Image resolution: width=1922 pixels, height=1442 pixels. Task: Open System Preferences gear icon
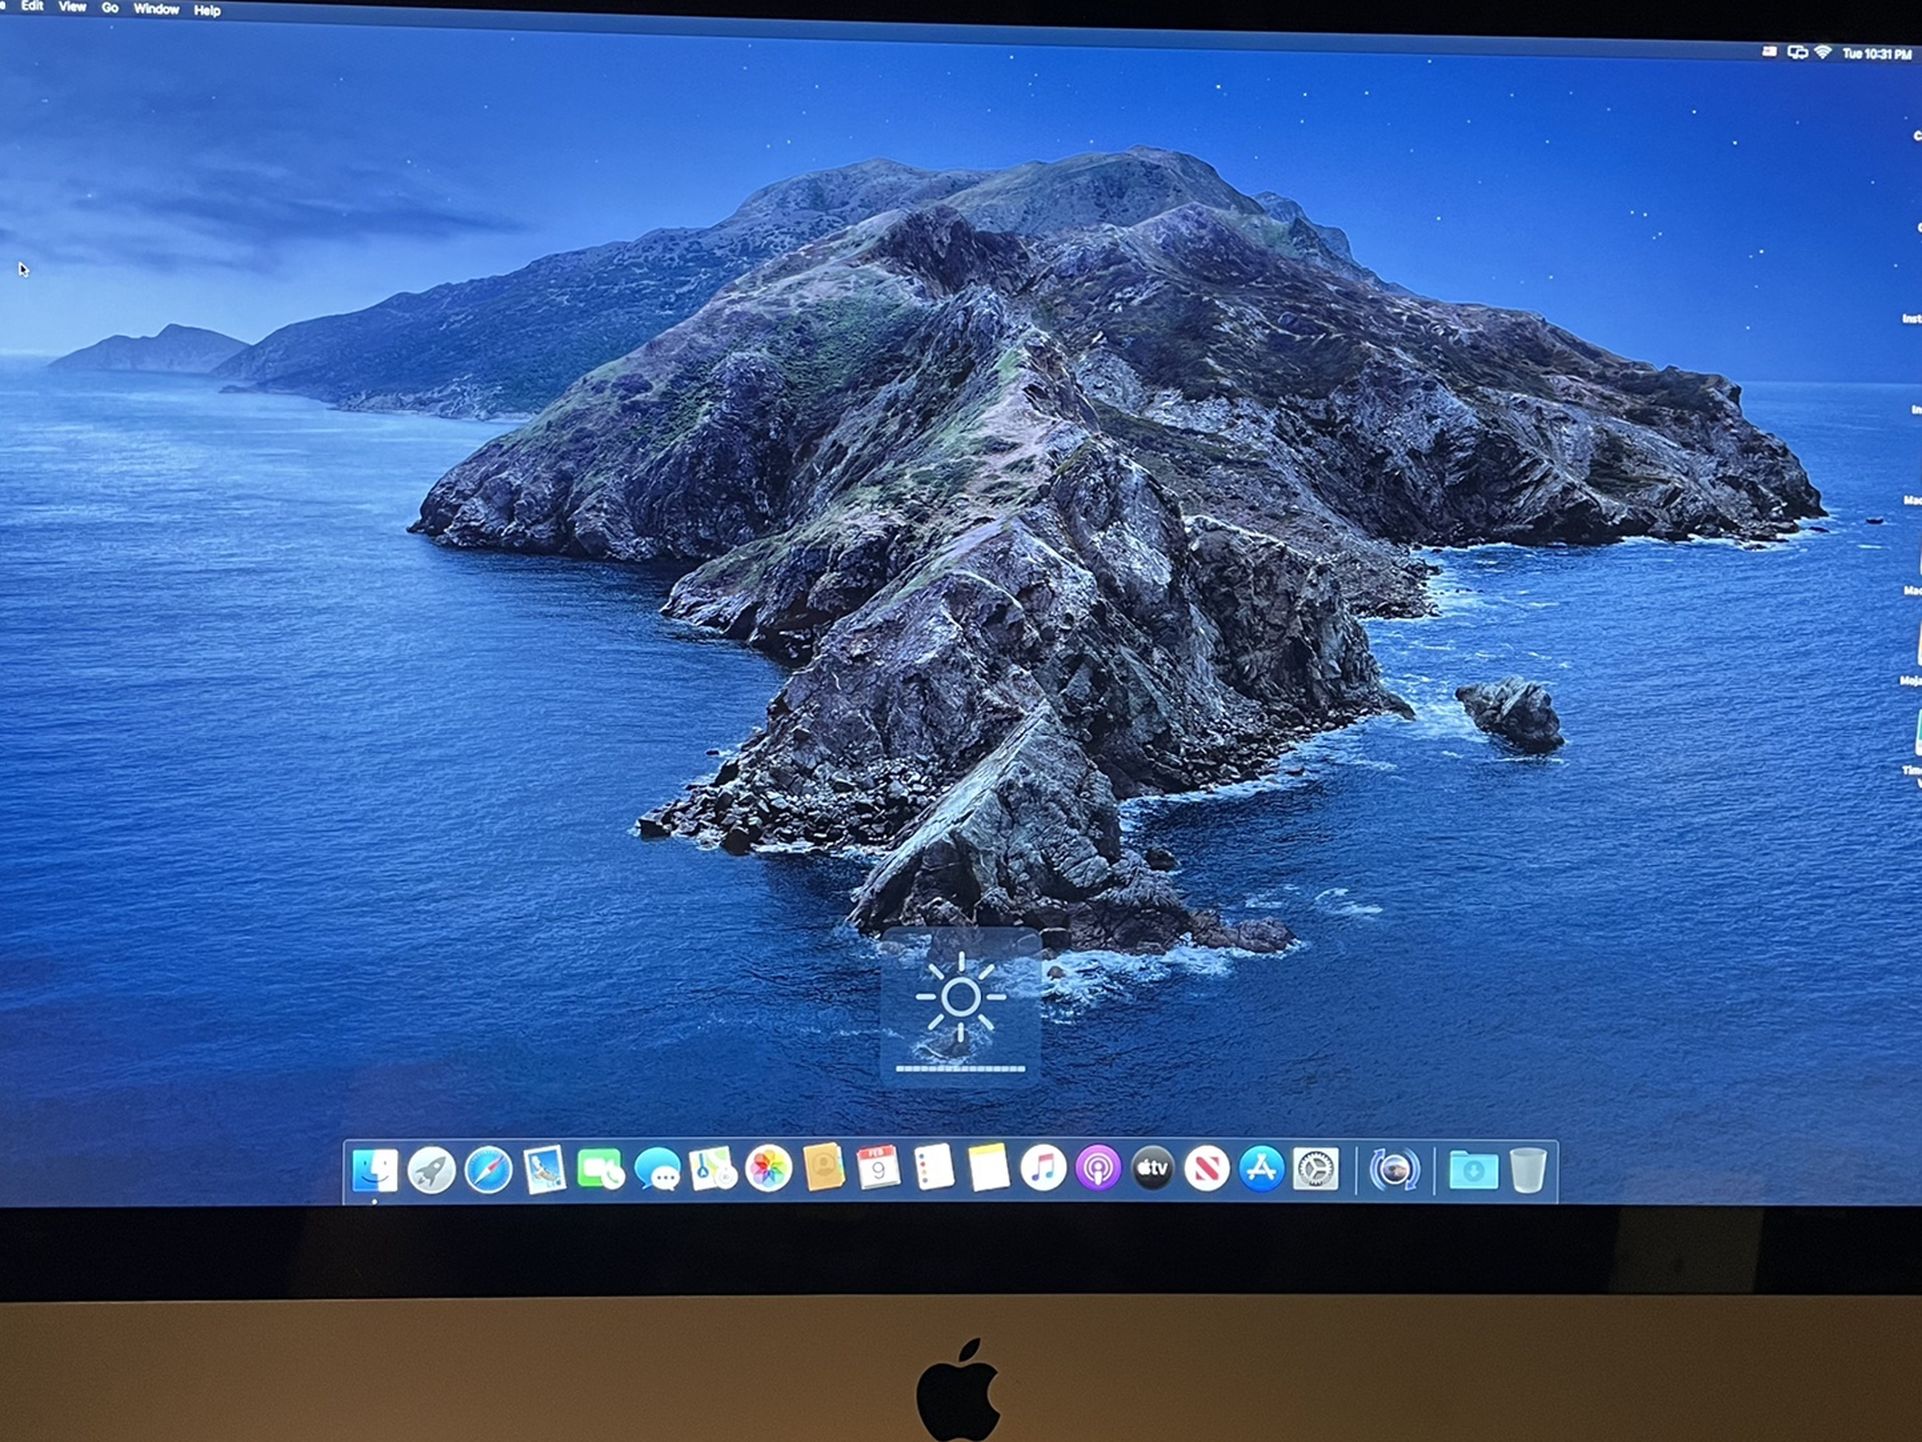point(1316,1168)
